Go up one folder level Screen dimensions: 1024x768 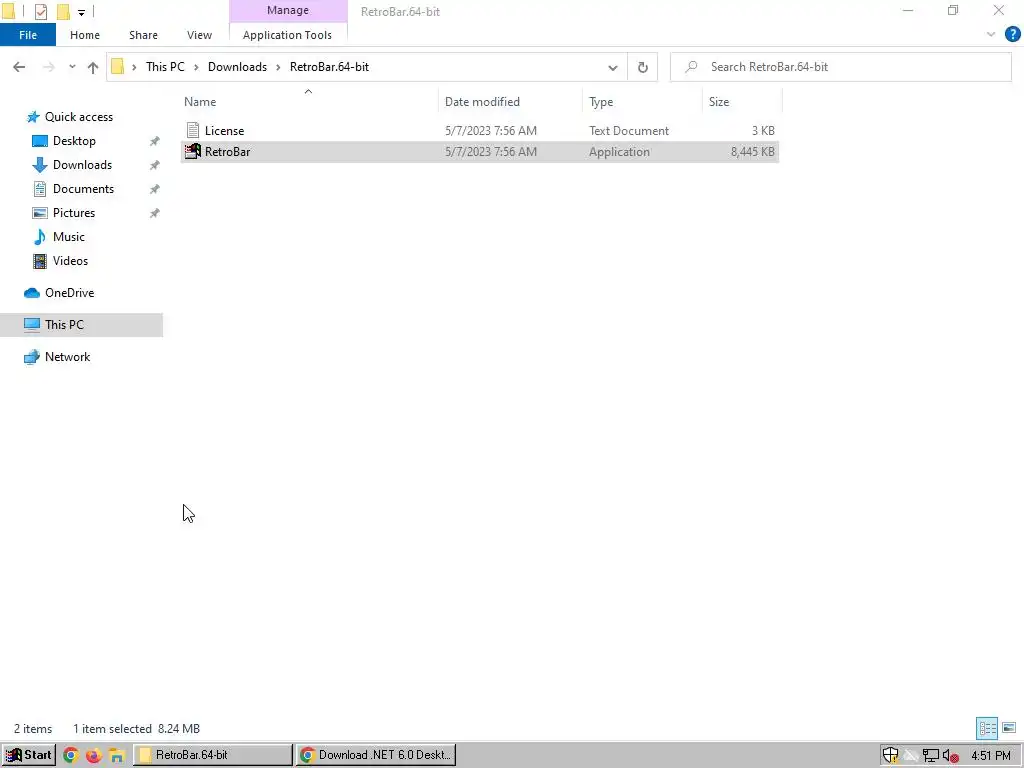pyautogui.click(x=93, y=67)
